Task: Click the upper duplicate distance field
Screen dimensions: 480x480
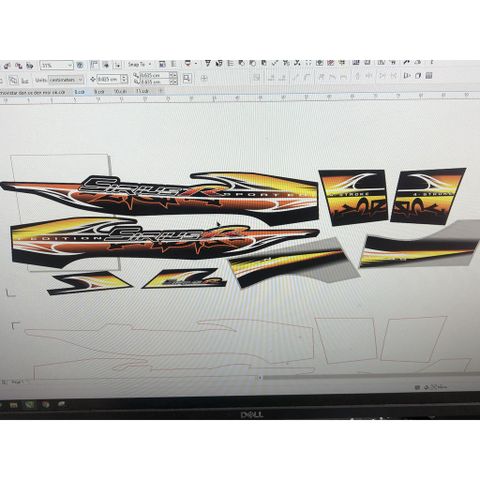Action: [154, 75]
